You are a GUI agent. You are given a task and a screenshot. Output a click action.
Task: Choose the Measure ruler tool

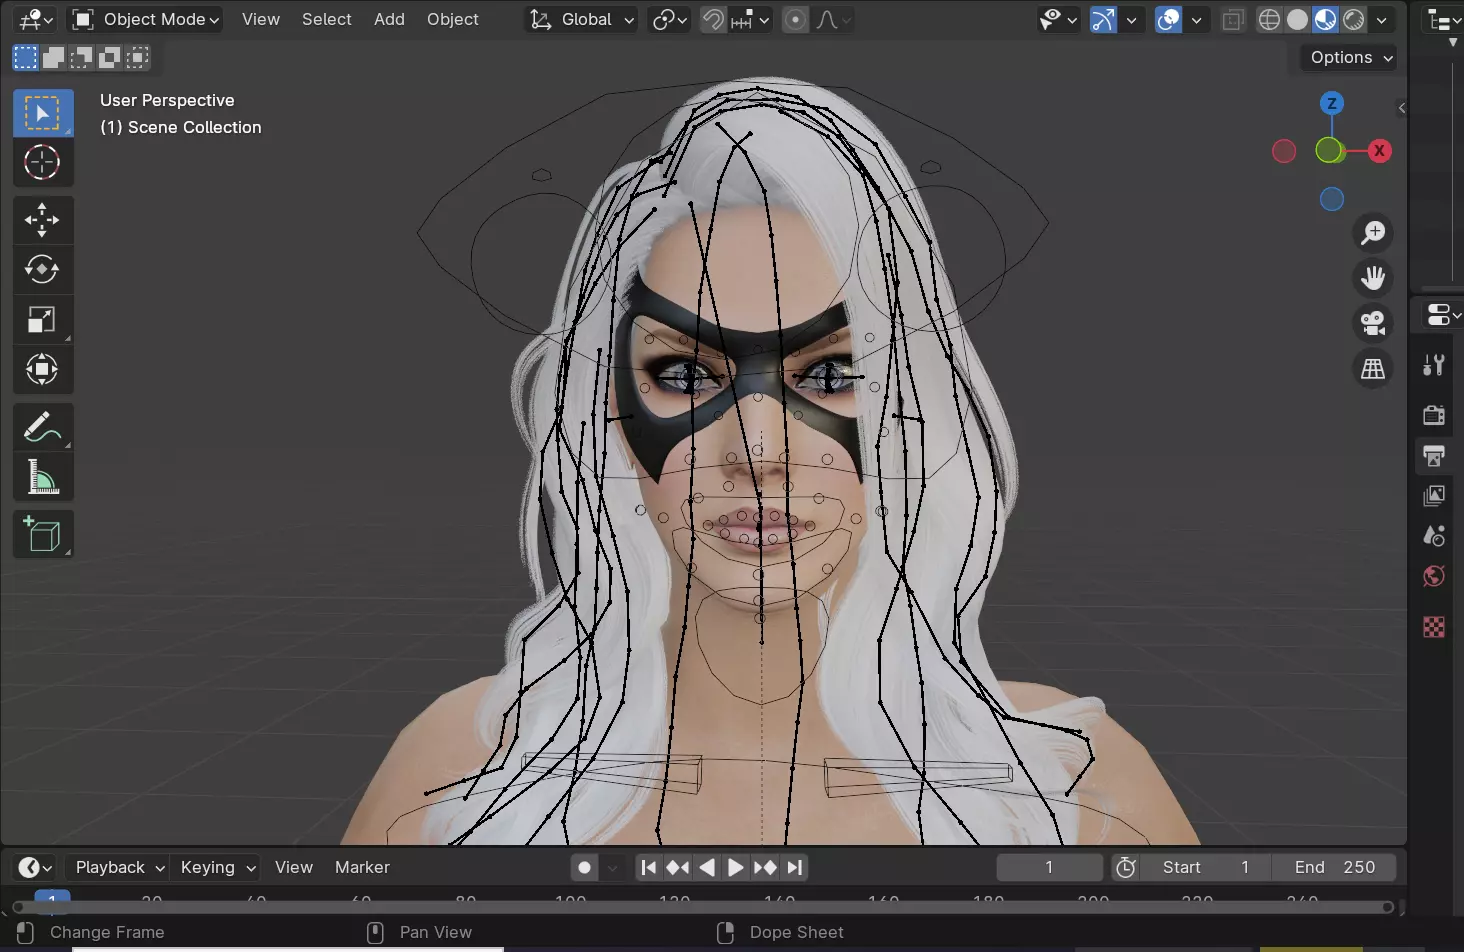pos(42,477)
